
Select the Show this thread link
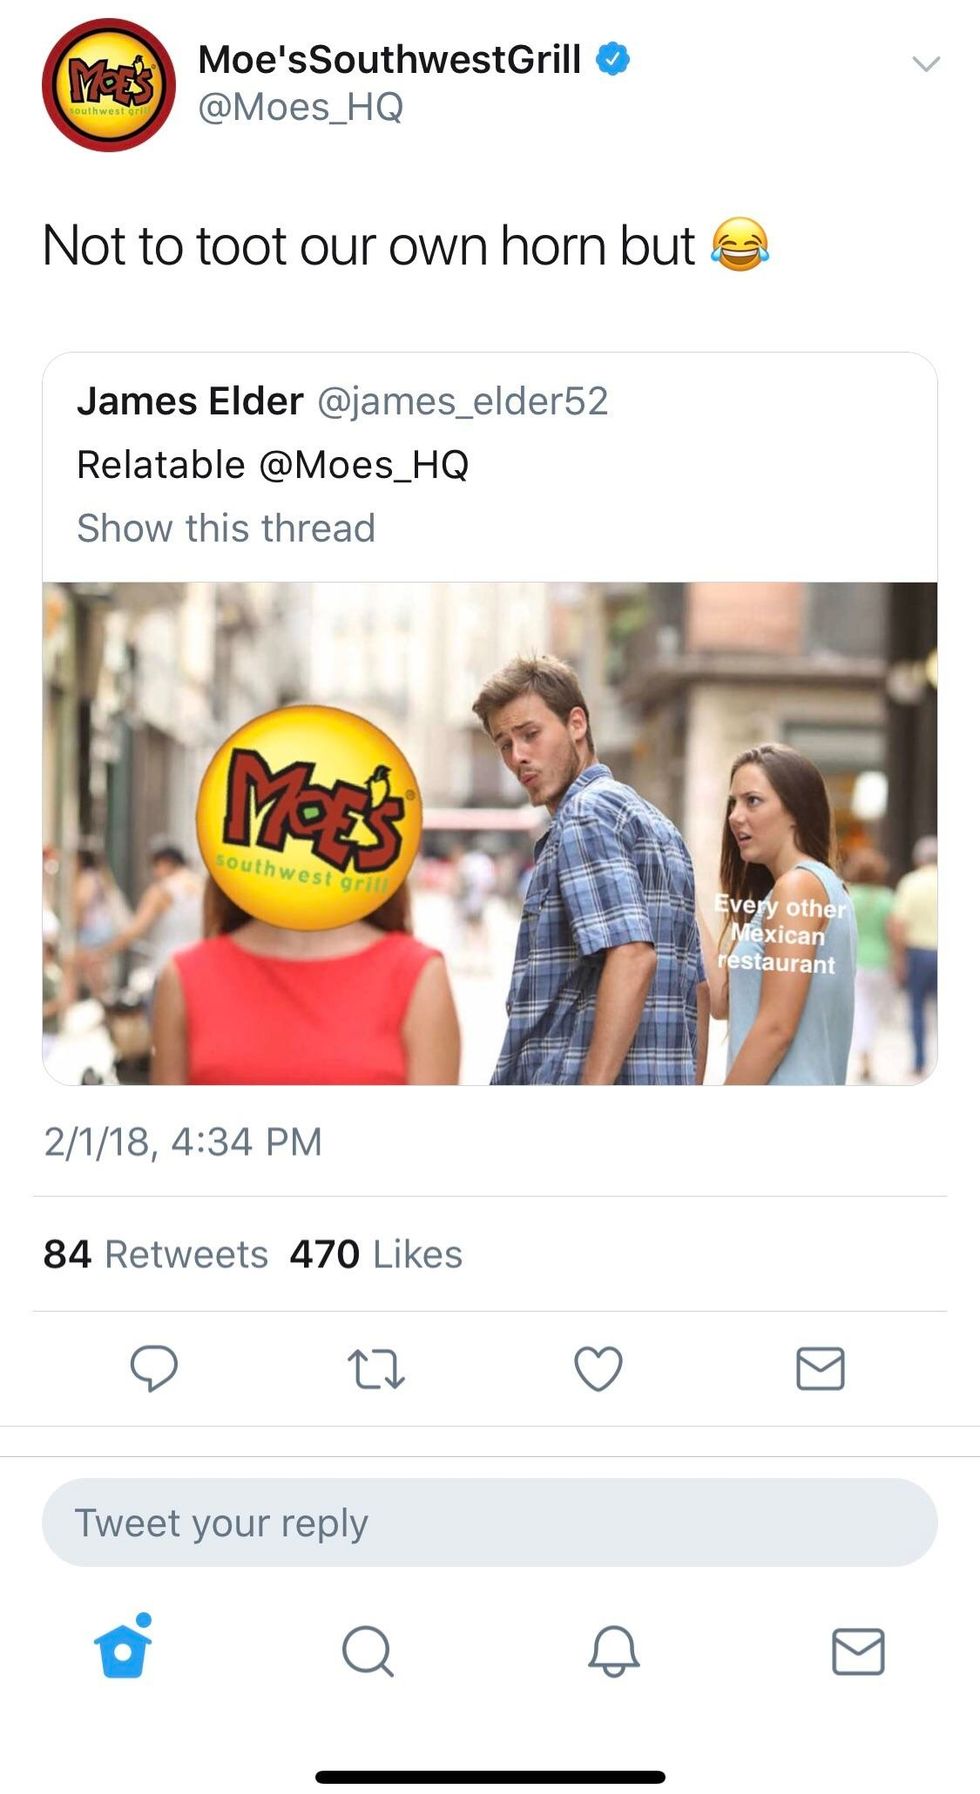coord(226,527)
